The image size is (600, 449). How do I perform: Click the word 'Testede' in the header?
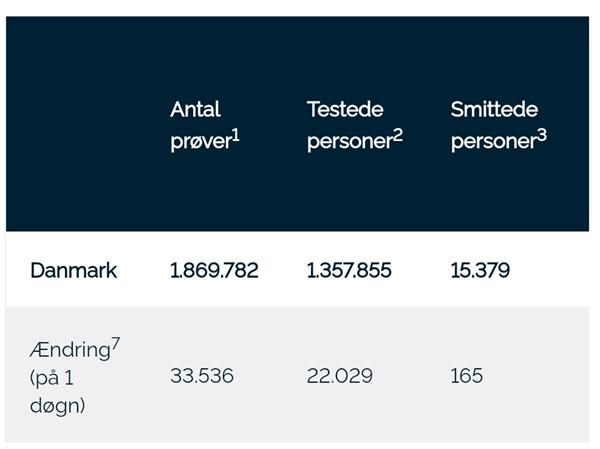click(345, 109)
